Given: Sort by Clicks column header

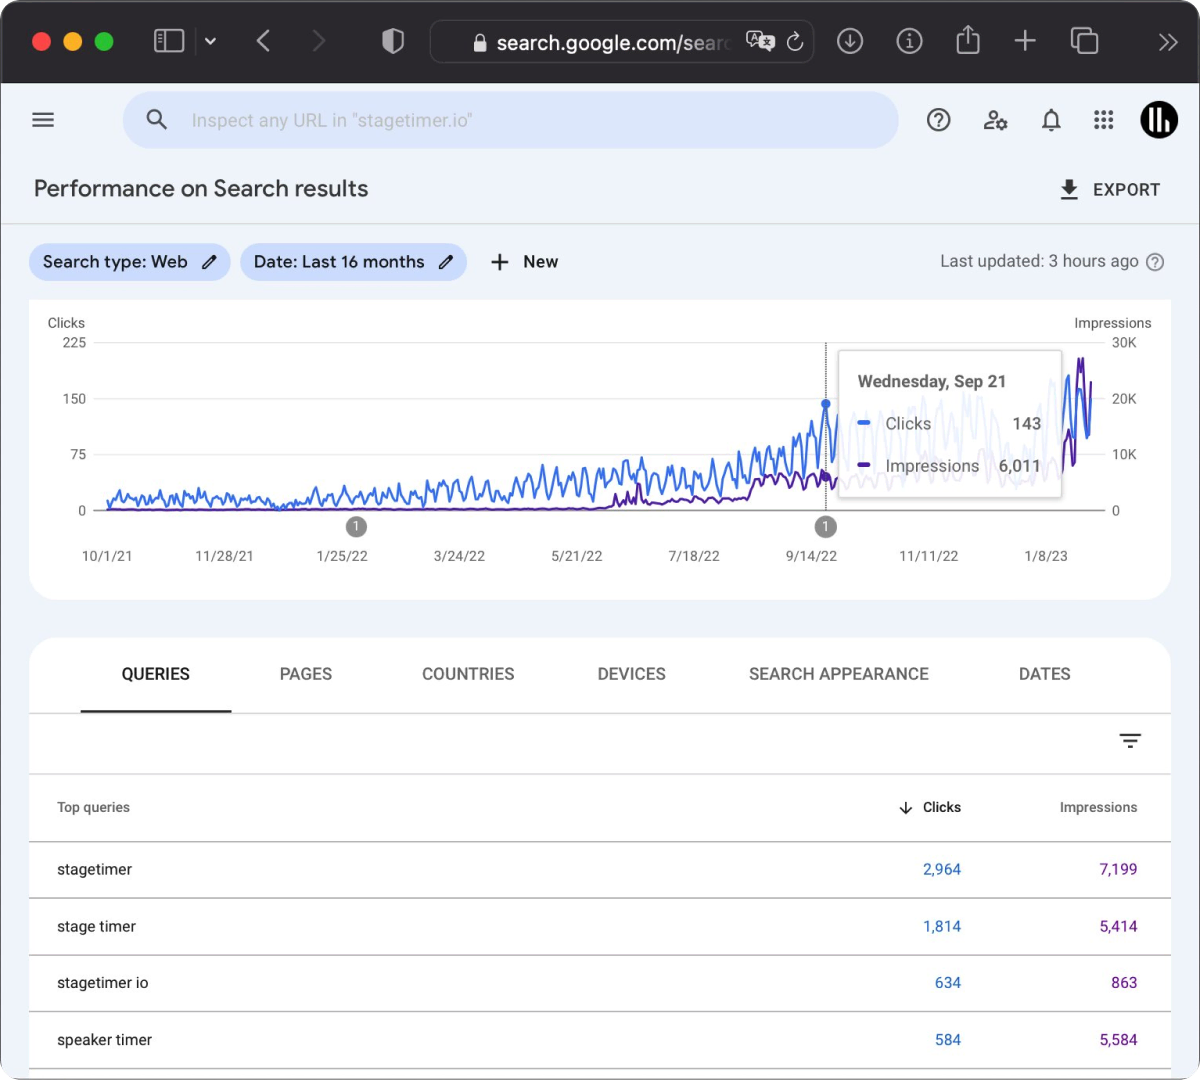Looking at the screenshot, I should tap(930, 808).
